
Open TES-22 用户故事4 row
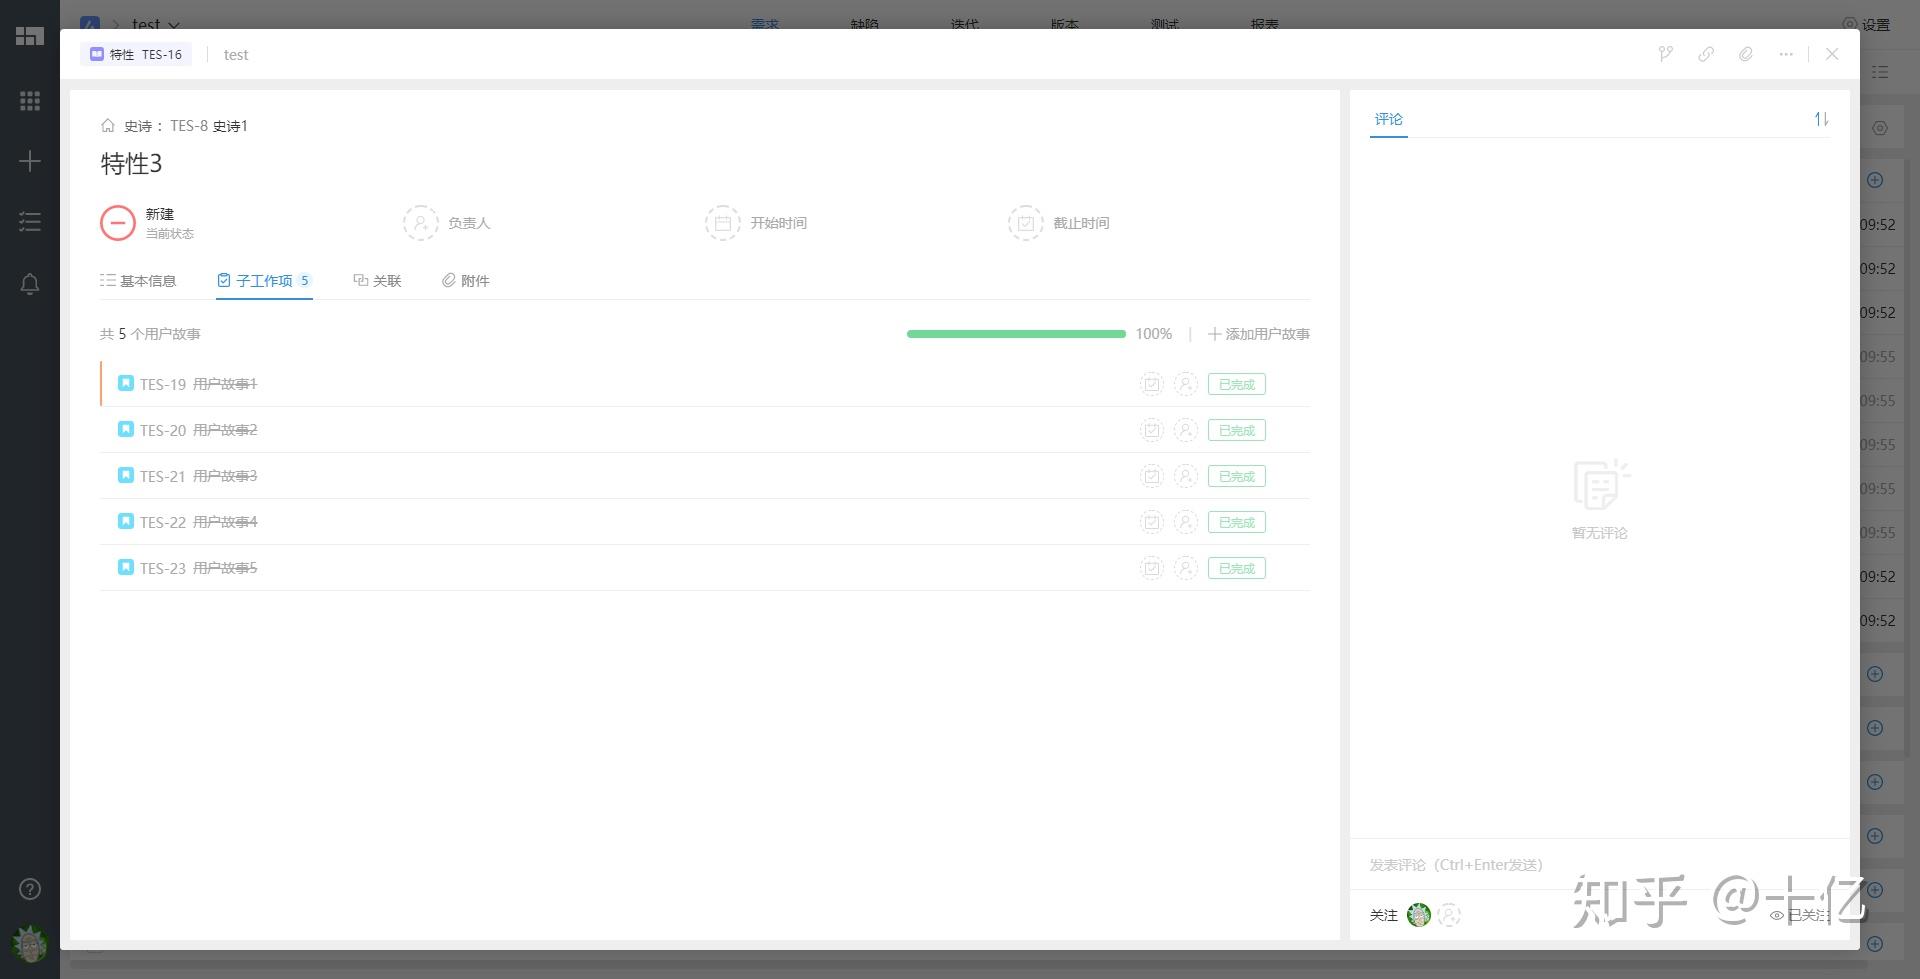(705, 522)
